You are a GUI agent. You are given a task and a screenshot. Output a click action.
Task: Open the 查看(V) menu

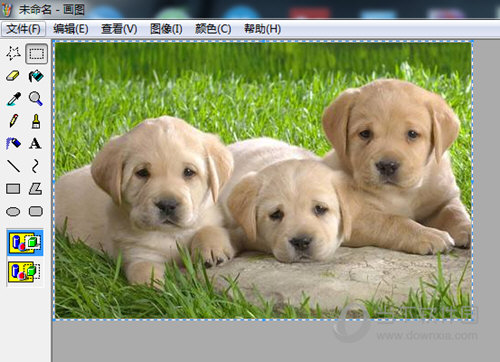tap(119, 29)
